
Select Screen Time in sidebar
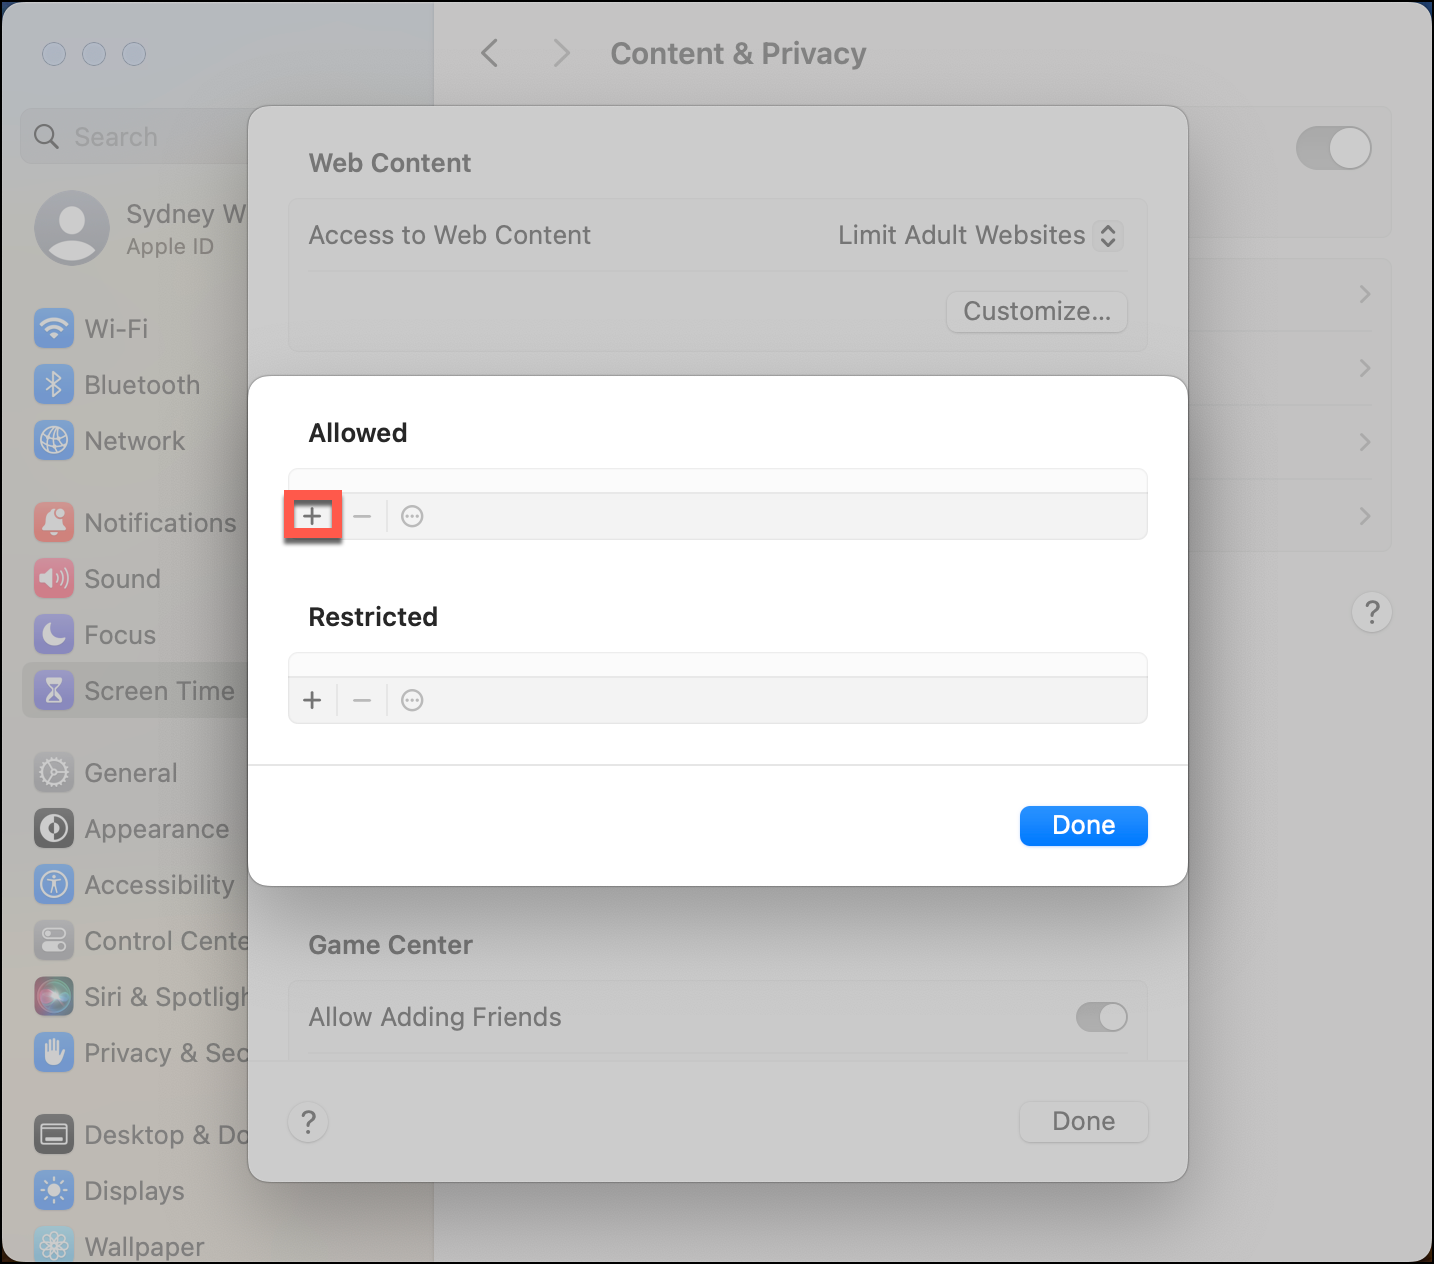135,691
